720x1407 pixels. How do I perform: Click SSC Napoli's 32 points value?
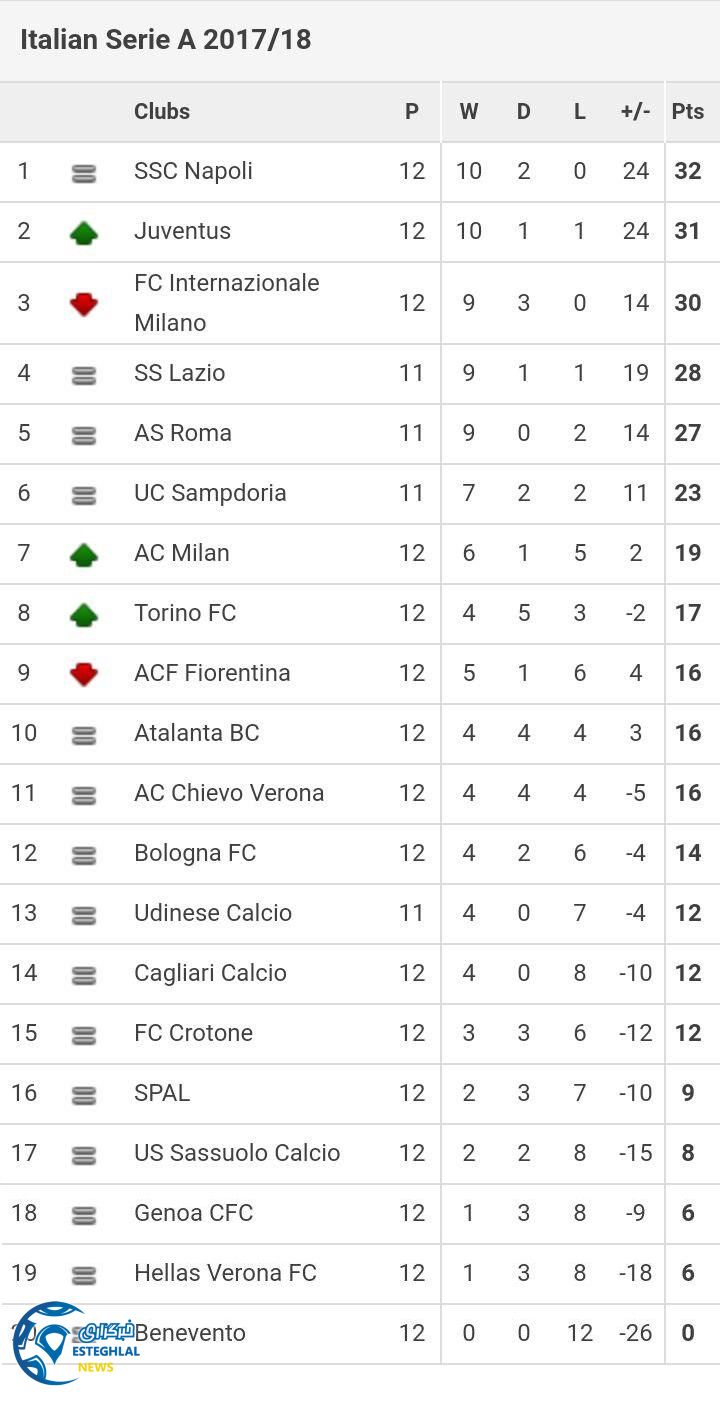(687, 171)
